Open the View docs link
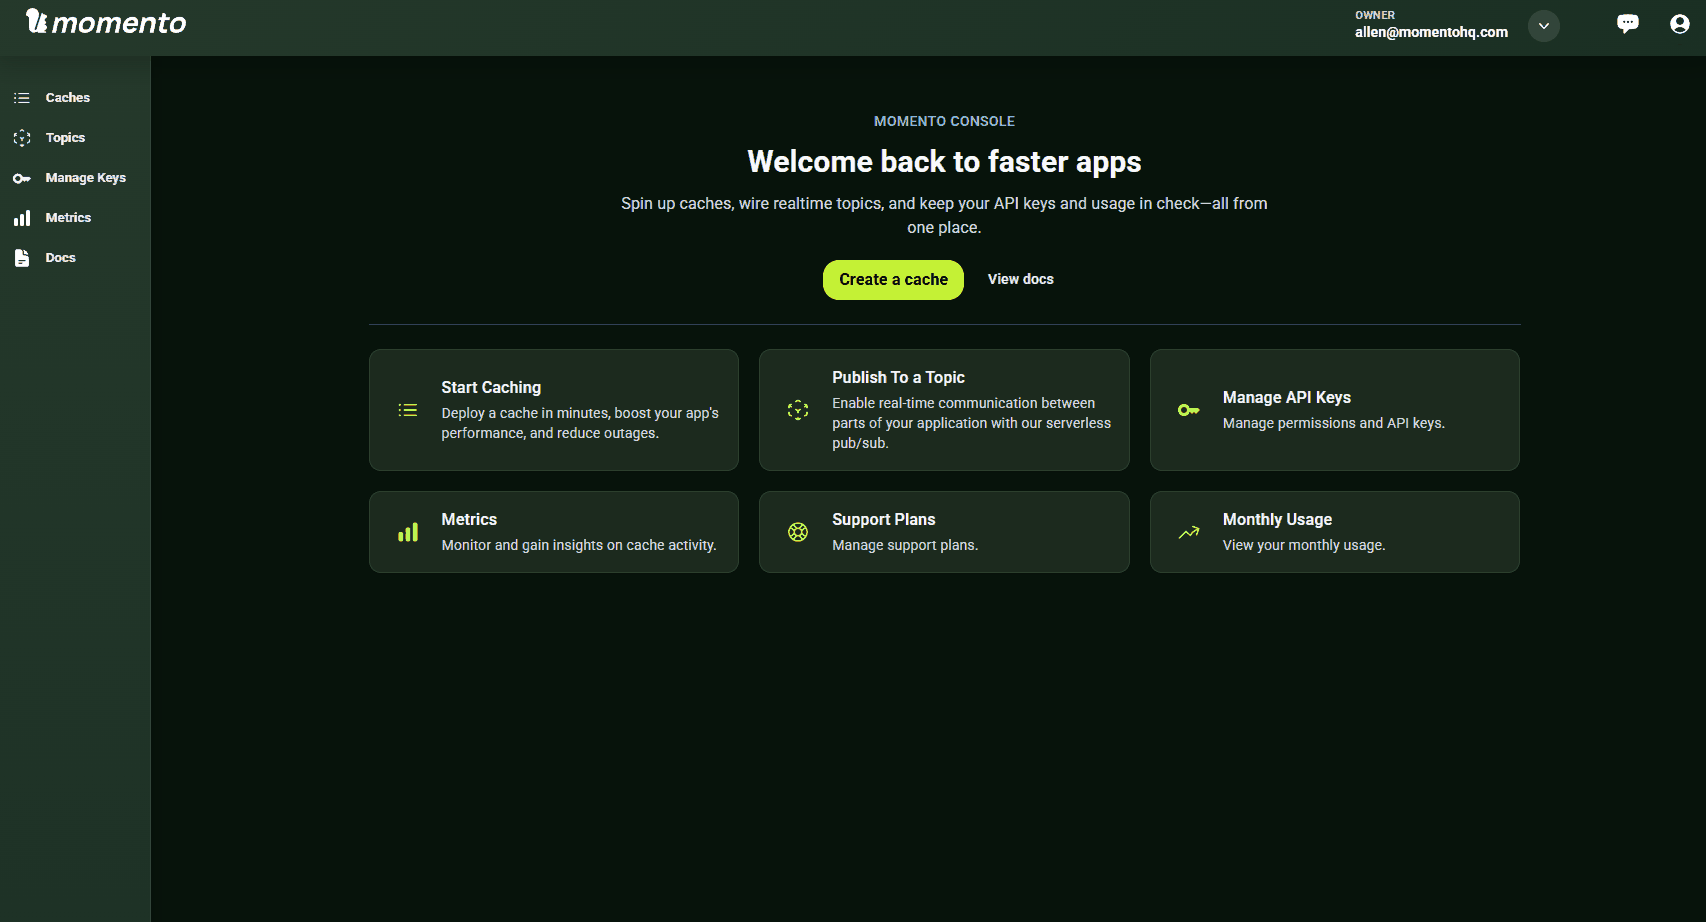 pos(1020,279)
